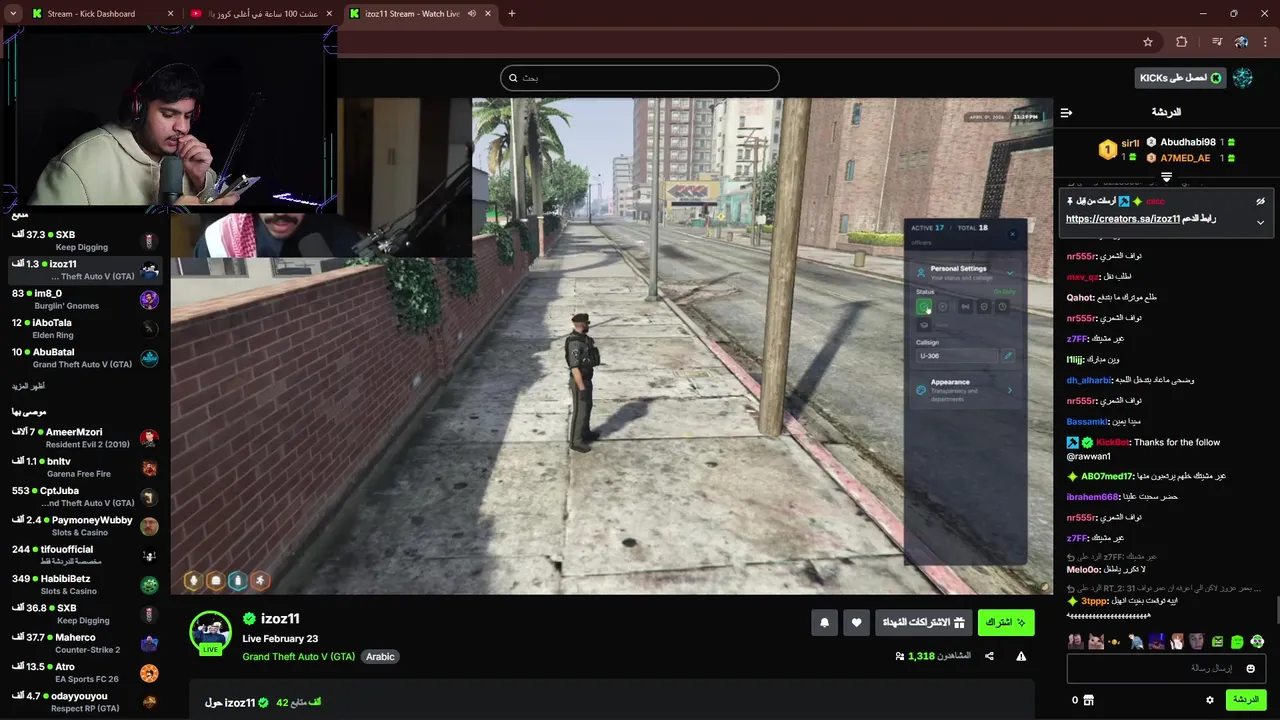
Task: Open CptJuba channel in recommended list
Action: click(x=85, y=497)
